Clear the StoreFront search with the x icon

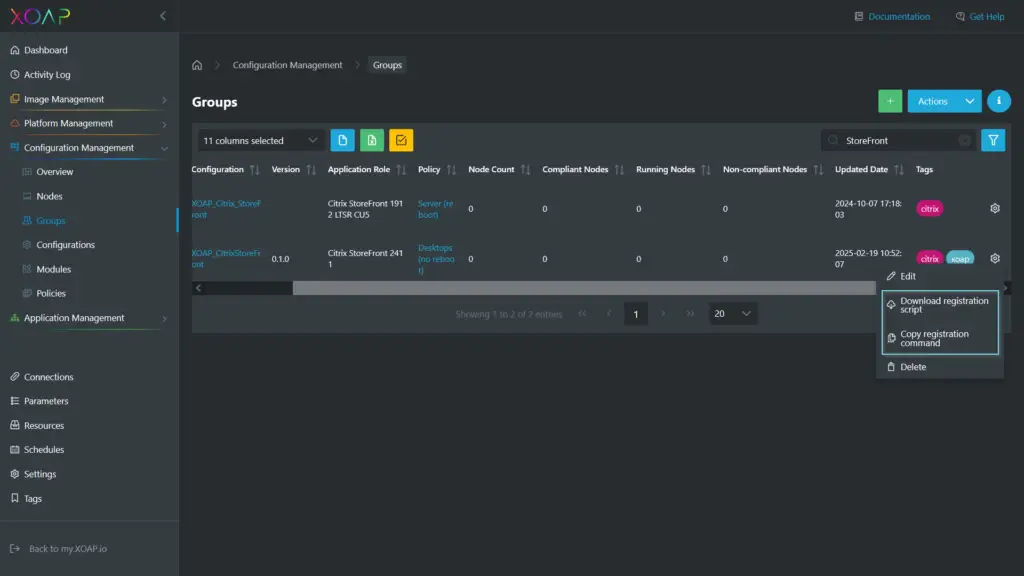point(962,140)
